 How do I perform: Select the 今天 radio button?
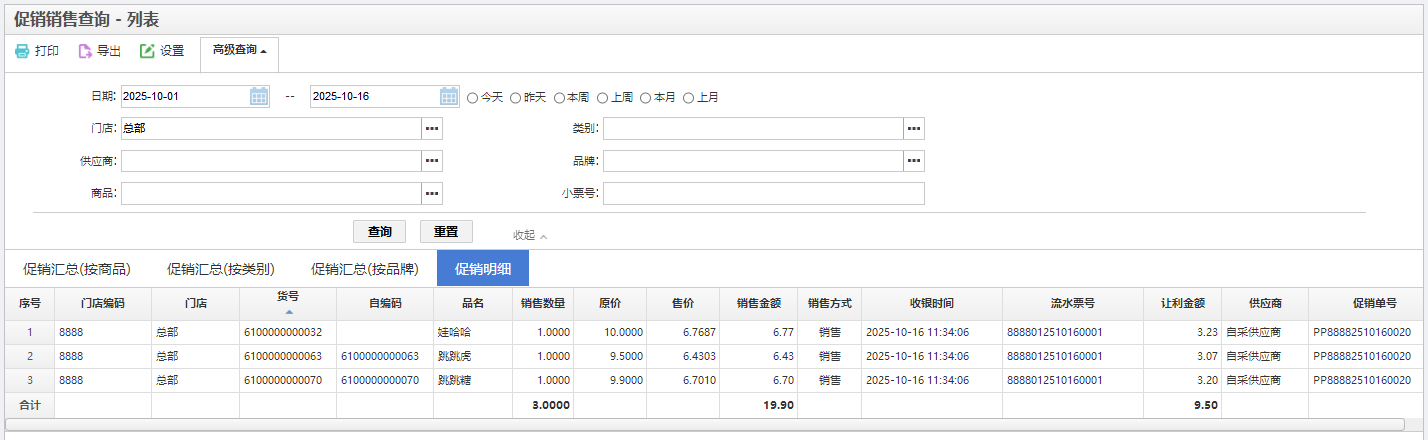(473, 98)
